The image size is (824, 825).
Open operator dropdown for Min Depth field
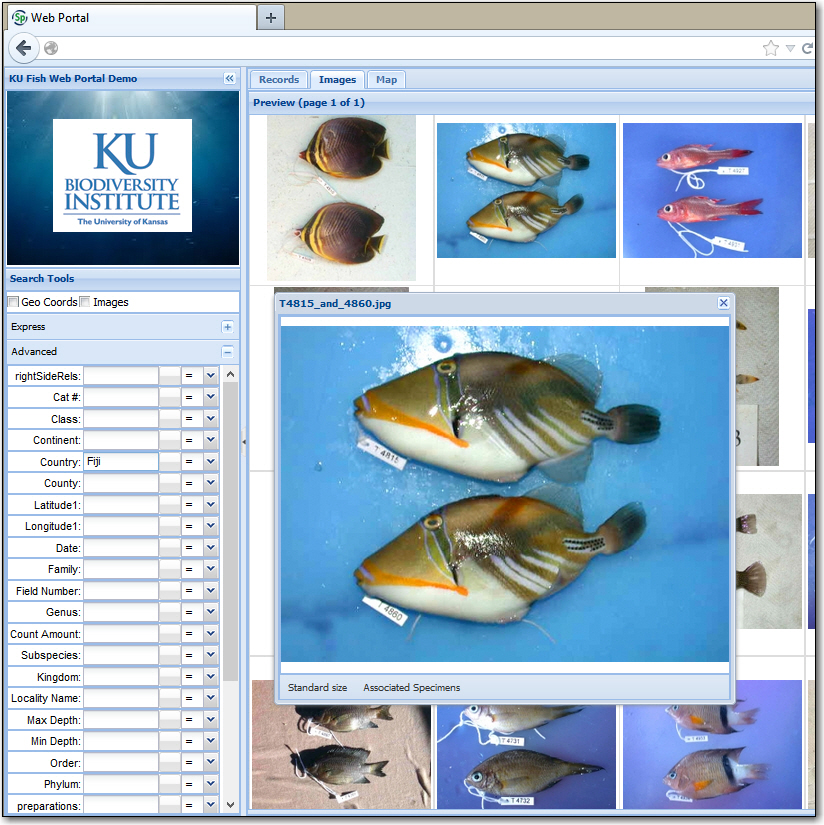click(211, 741)
